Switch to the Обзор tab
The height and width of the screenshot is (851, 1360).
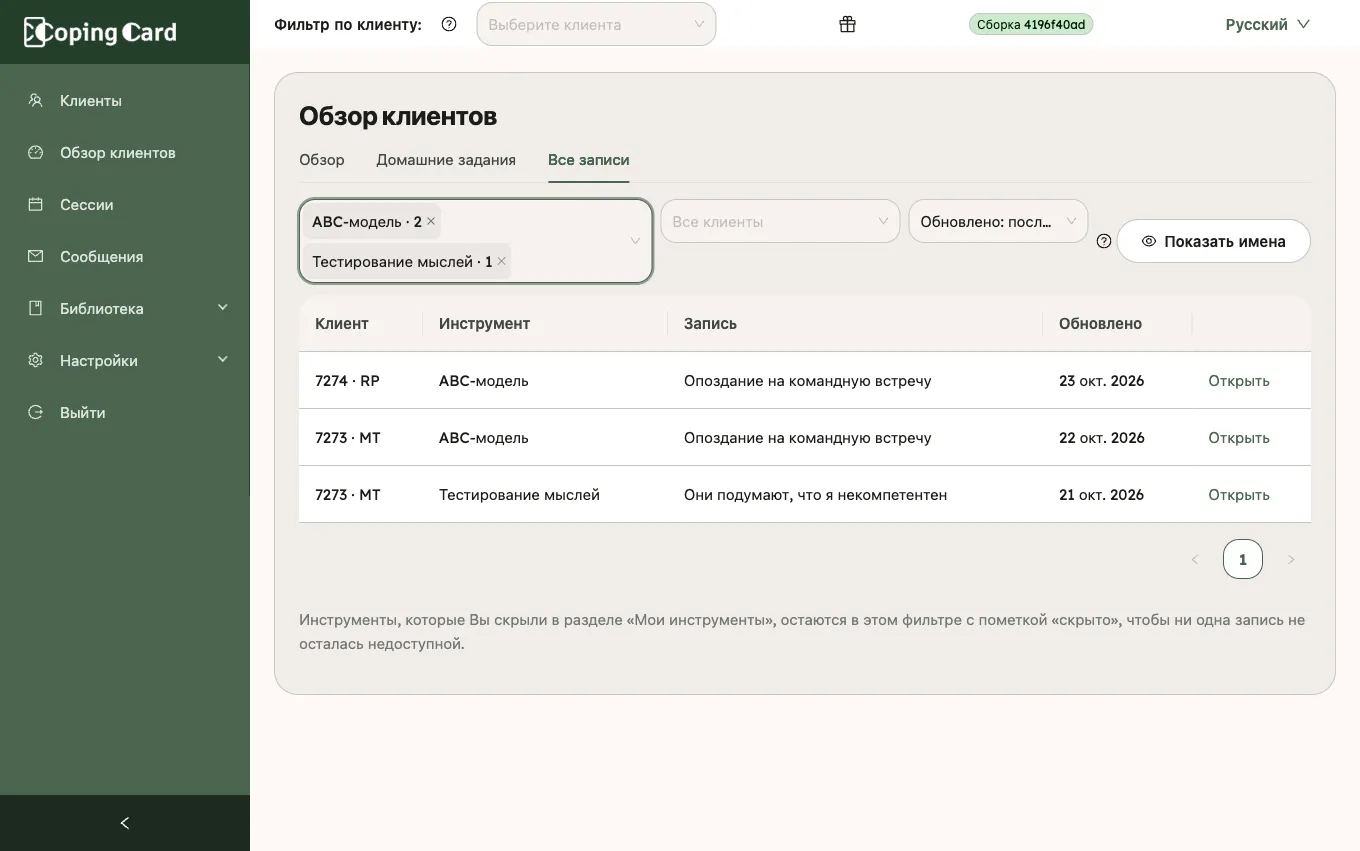click(x=322, y=160)
